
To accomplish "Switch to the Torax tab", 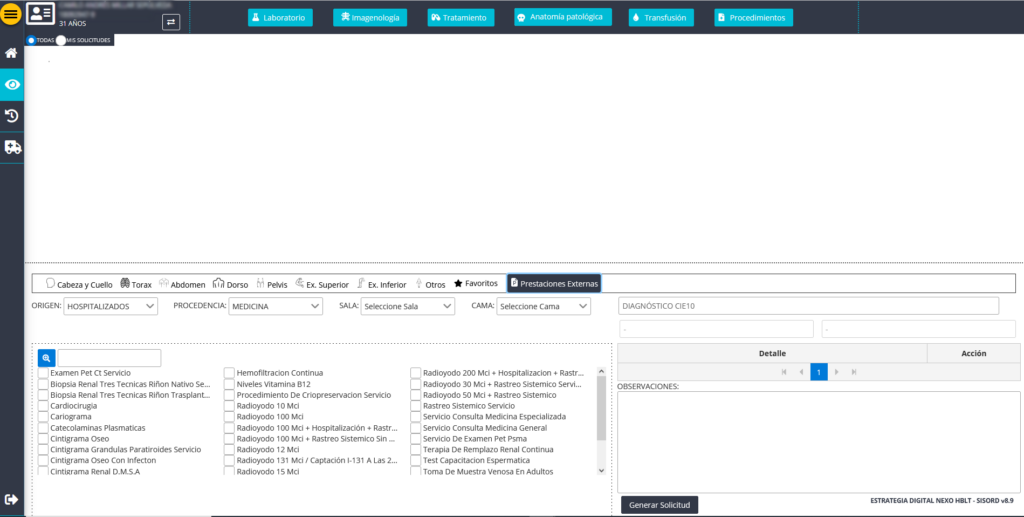I will pyautogui.click(x=136, y=284).
